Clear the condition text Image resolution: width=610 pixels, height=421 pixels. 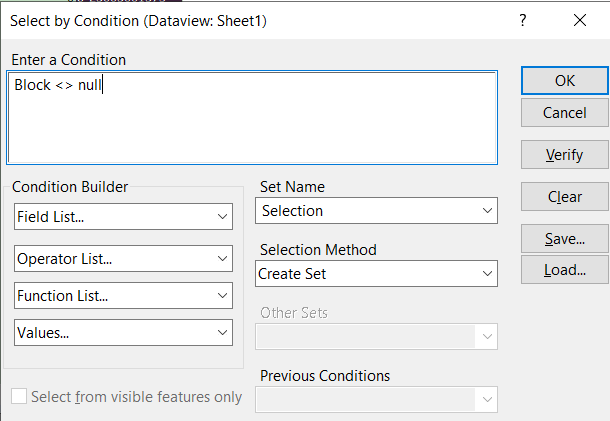tap(564, 197)
